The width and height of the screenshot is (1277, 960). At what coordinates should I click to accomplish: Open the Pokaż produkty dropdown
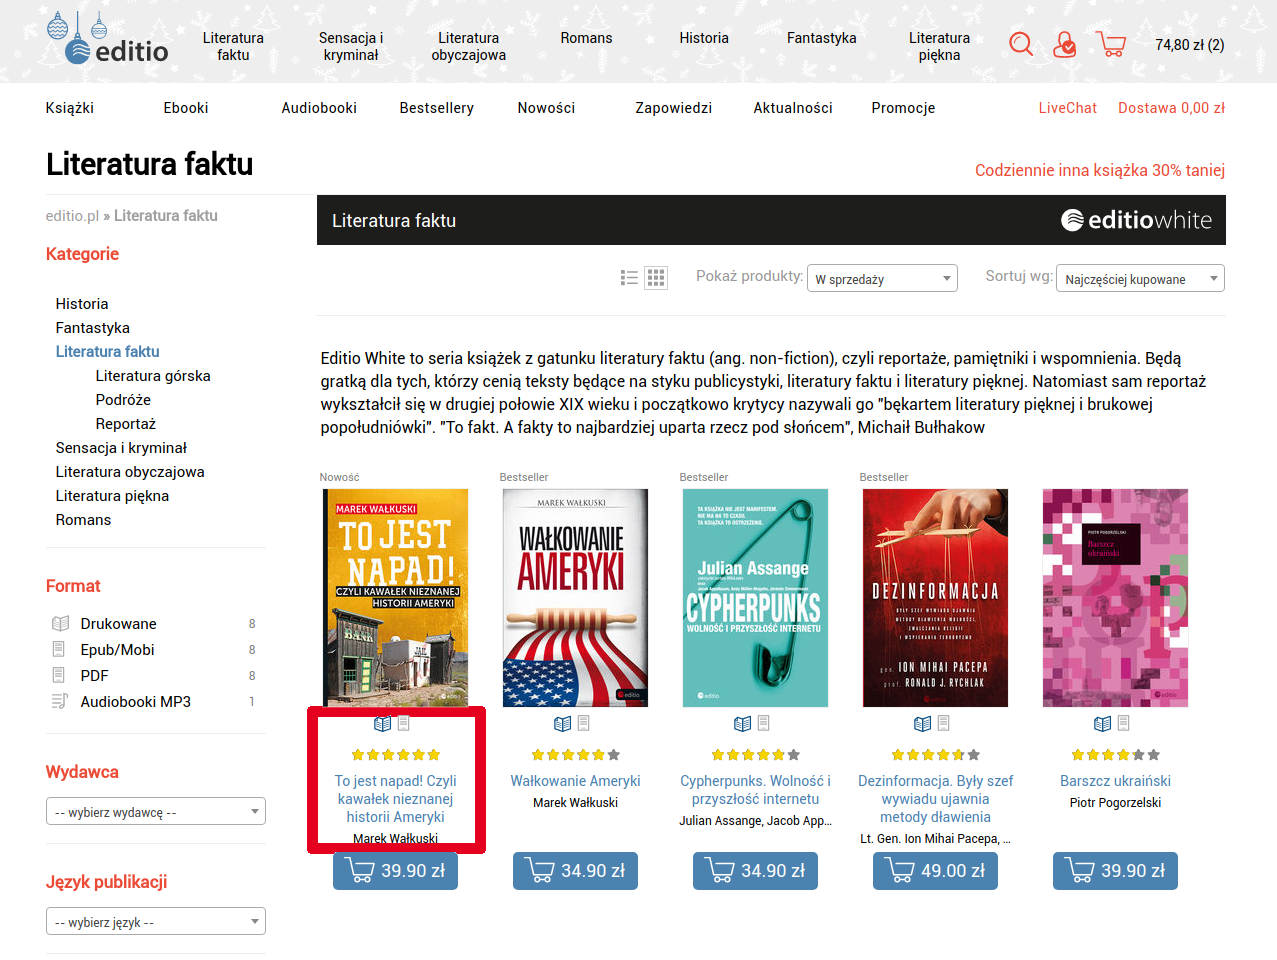(x=882, y=278)
